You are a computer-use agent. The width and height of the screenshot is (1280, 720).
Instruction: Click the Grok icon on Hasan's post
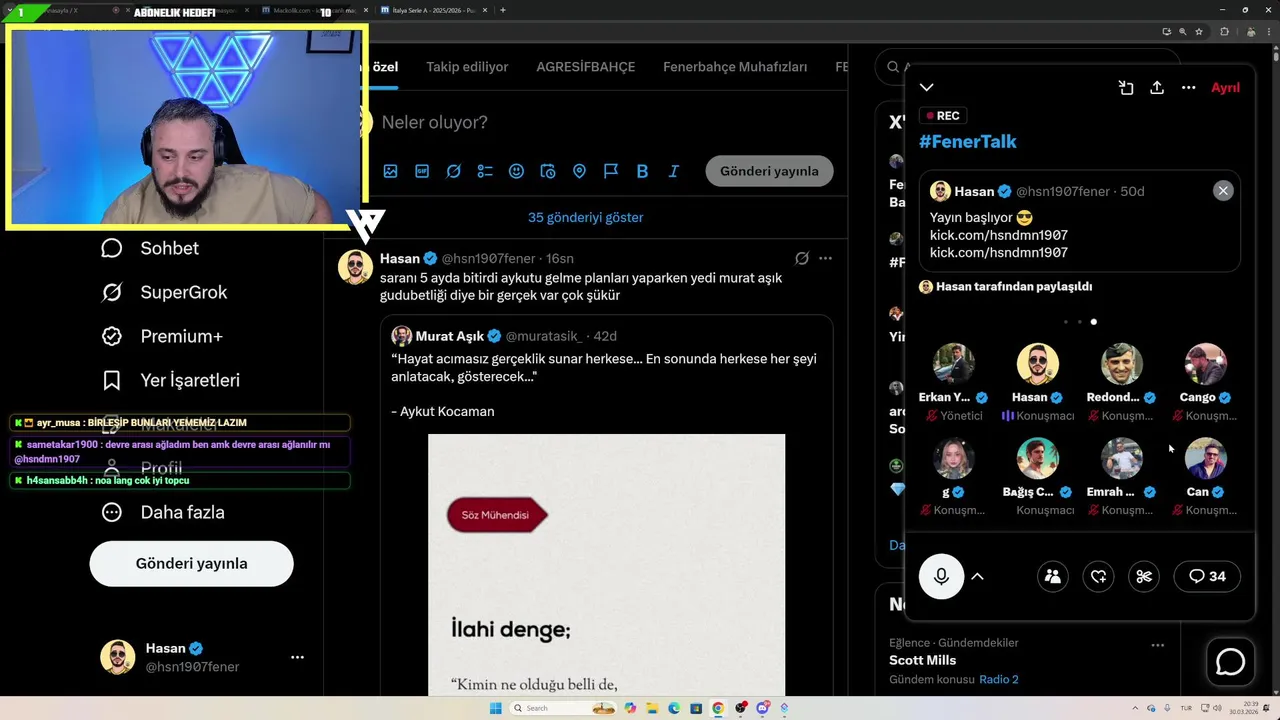click(801, 258)
